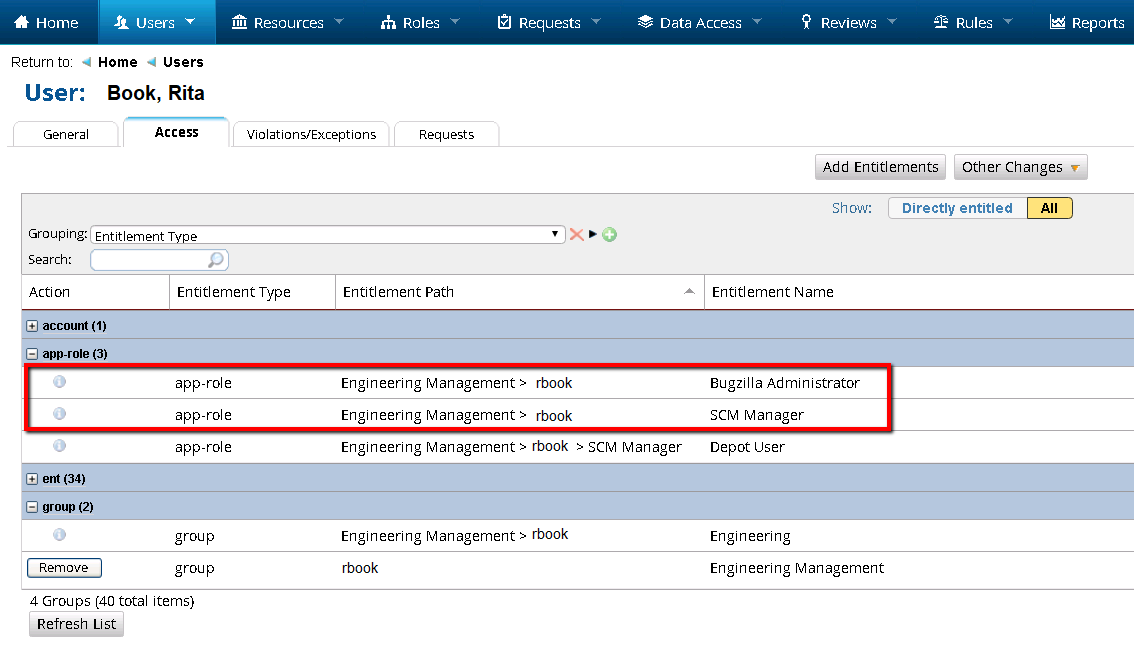The height and width of the screenshot is (667, 1134).
Task: Open the Grouping dropdown list
Action: 328,235
